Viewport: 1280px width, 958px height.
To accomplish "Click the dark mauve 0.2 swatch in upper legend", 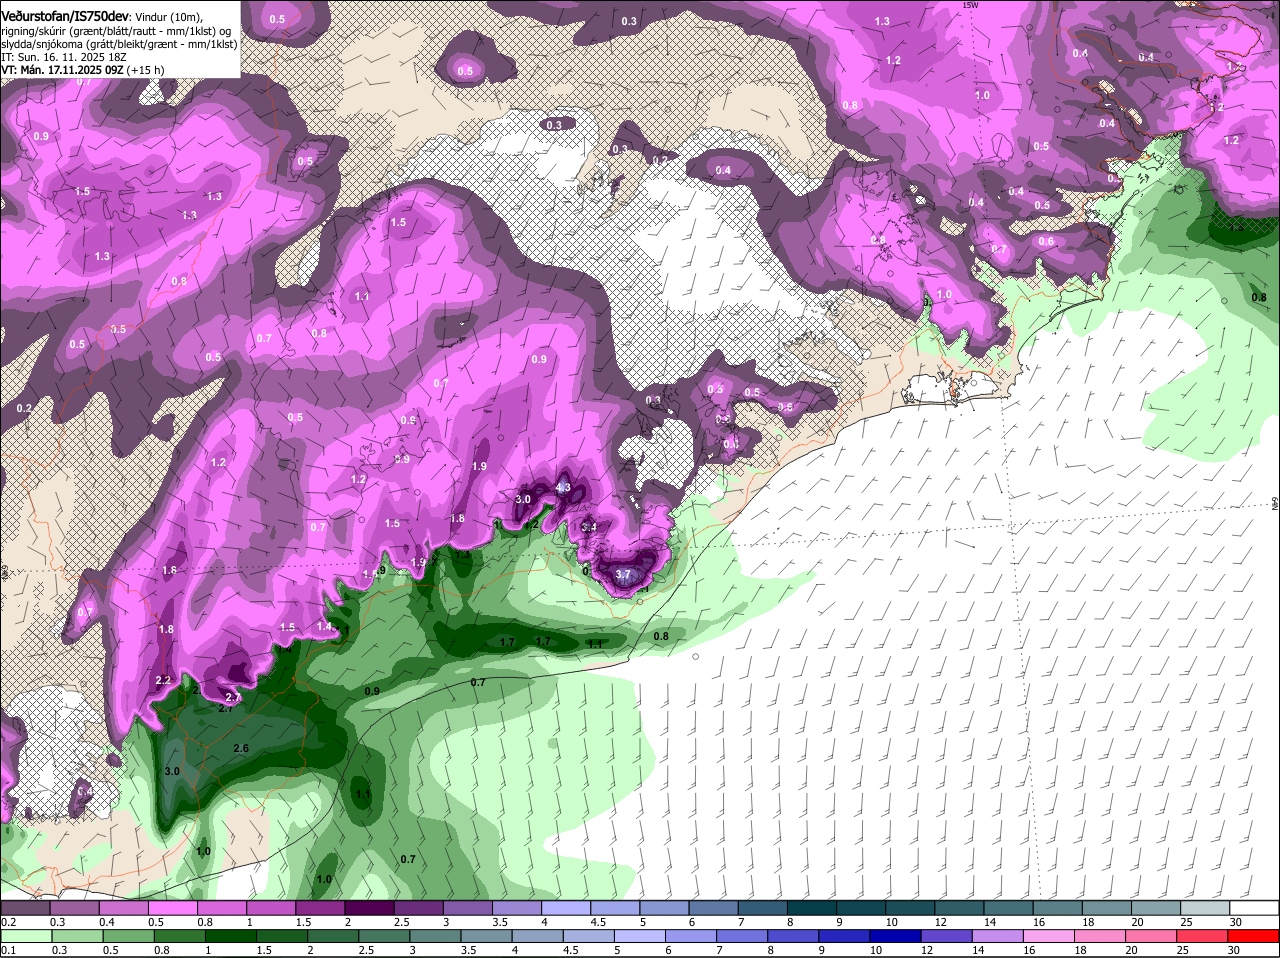I will click(24, 908).
